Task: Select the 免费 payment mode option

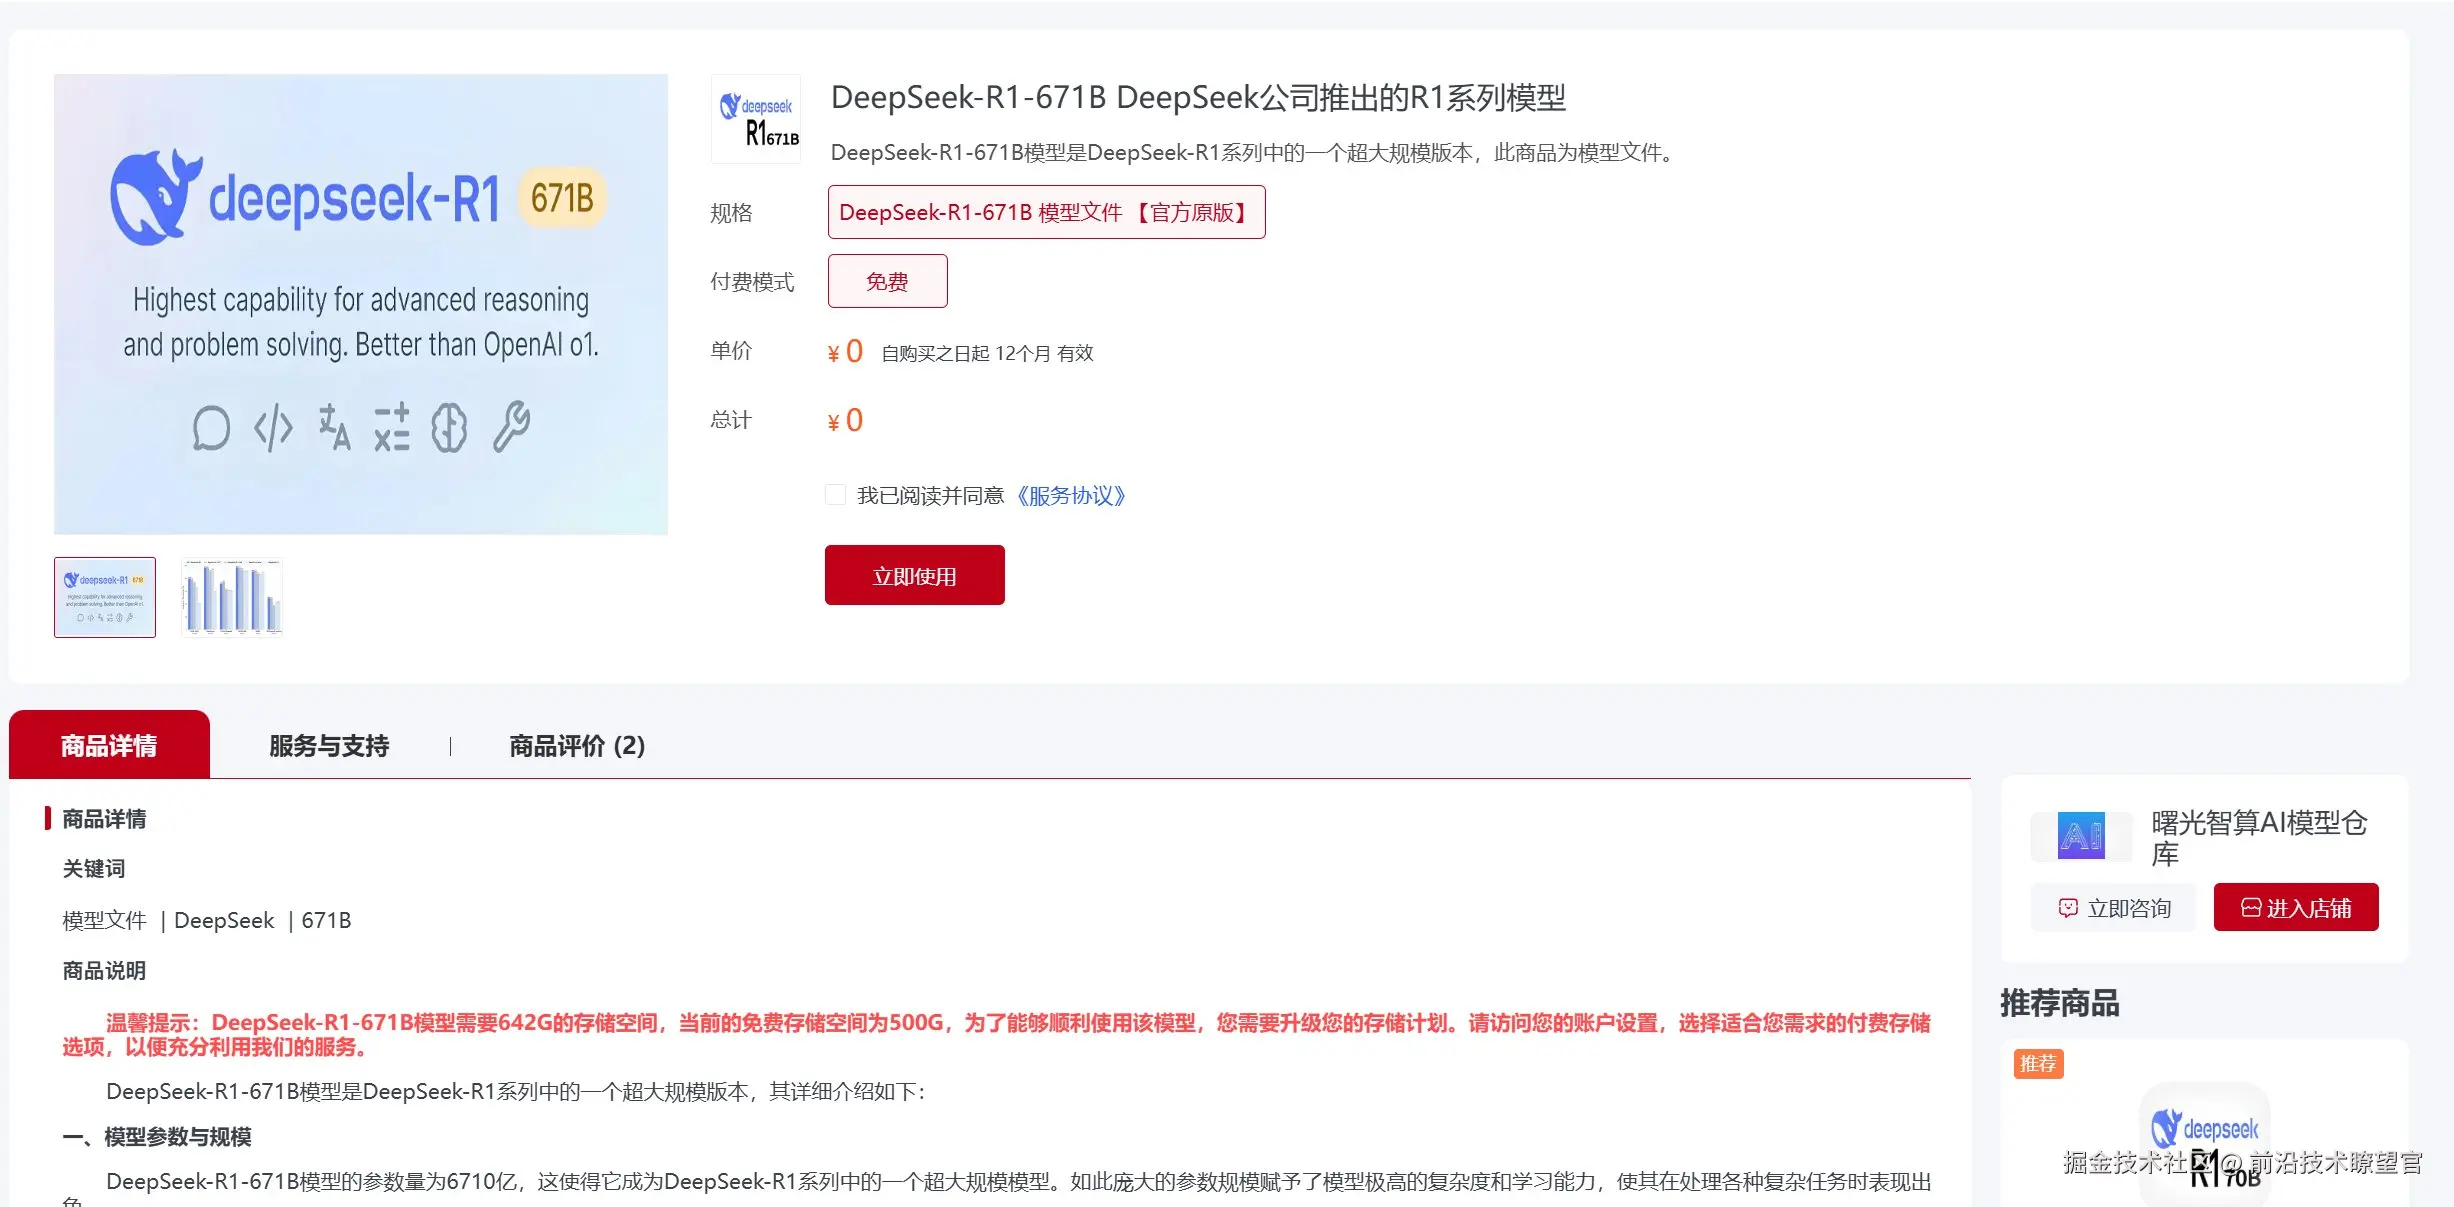Action: [x=887, y=281]
